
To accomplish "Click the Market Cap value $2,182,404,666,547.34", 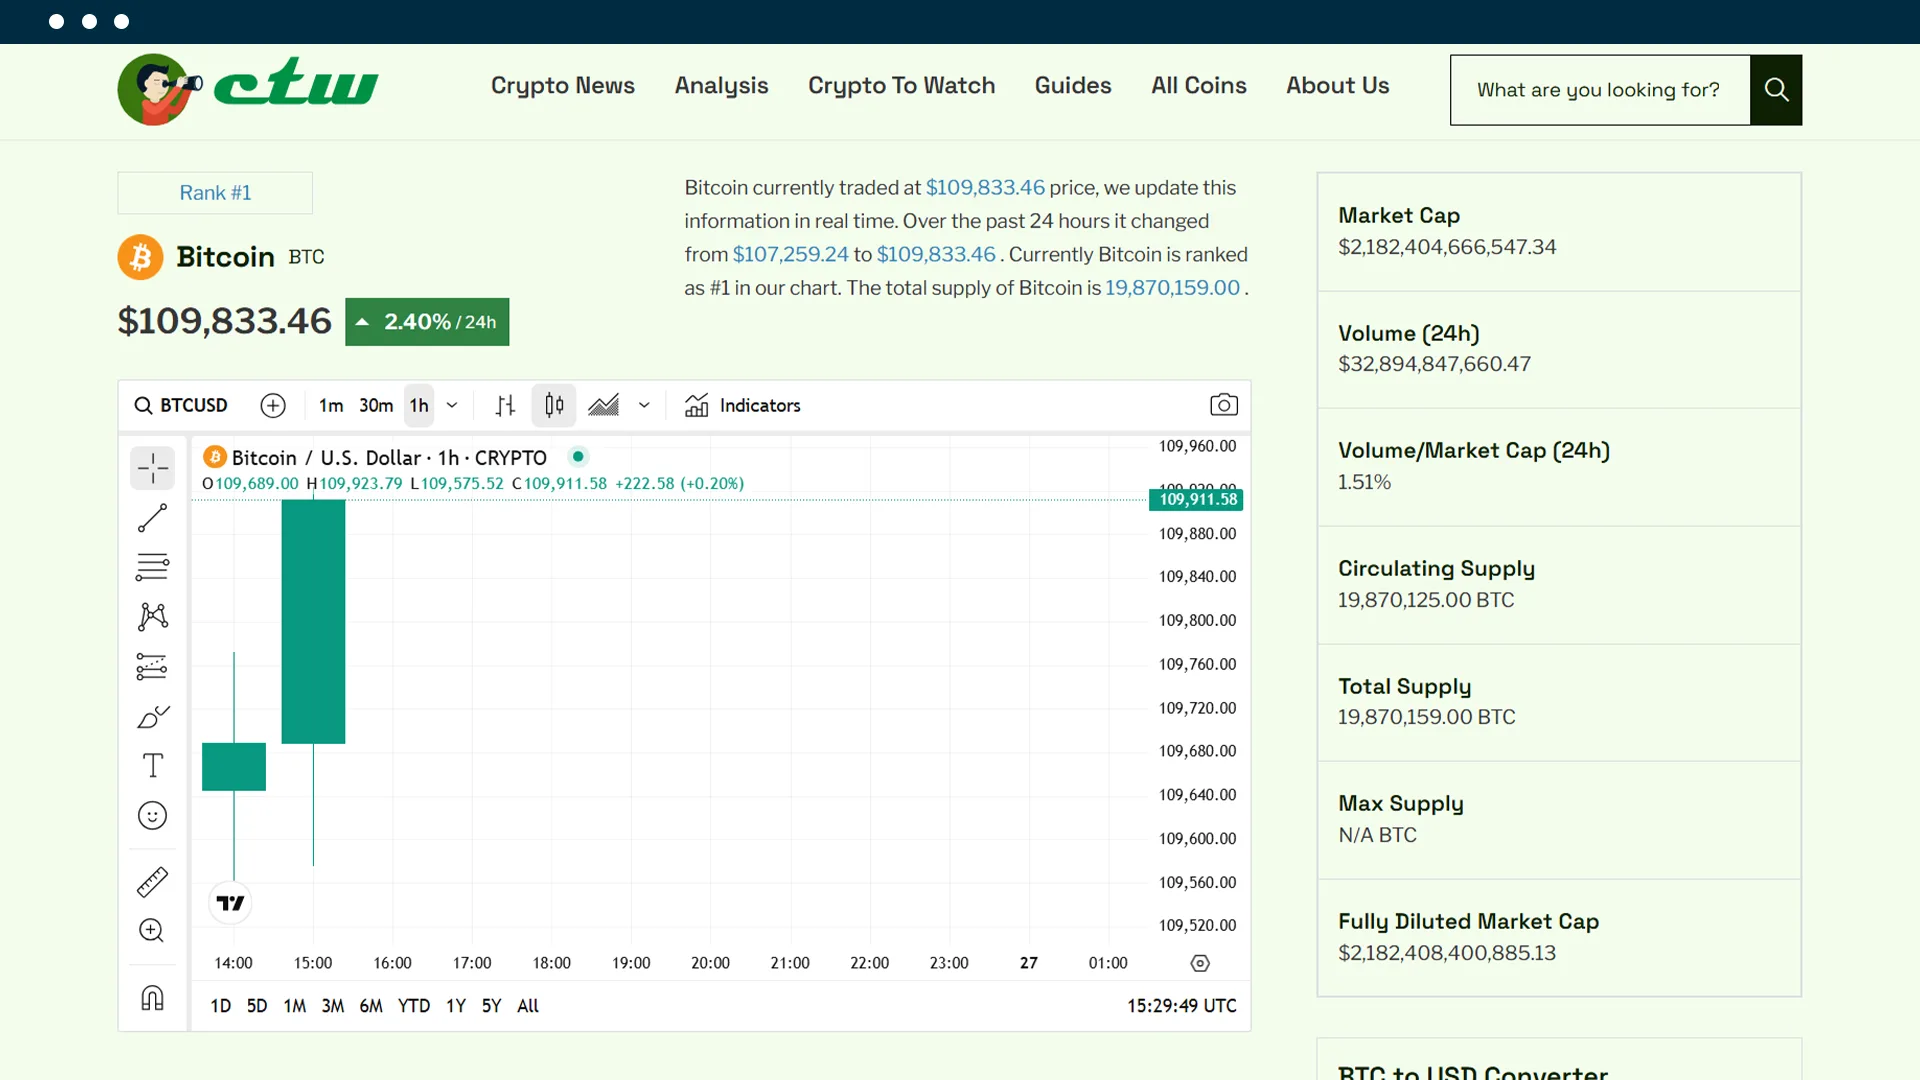I will (x=1447, y=247).
